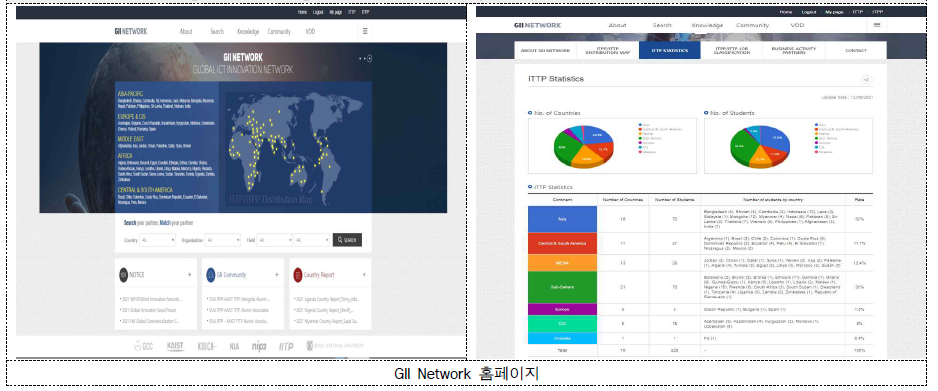Click ASIA-PACIFIC region heading in banner

click(x=130, y=94)
